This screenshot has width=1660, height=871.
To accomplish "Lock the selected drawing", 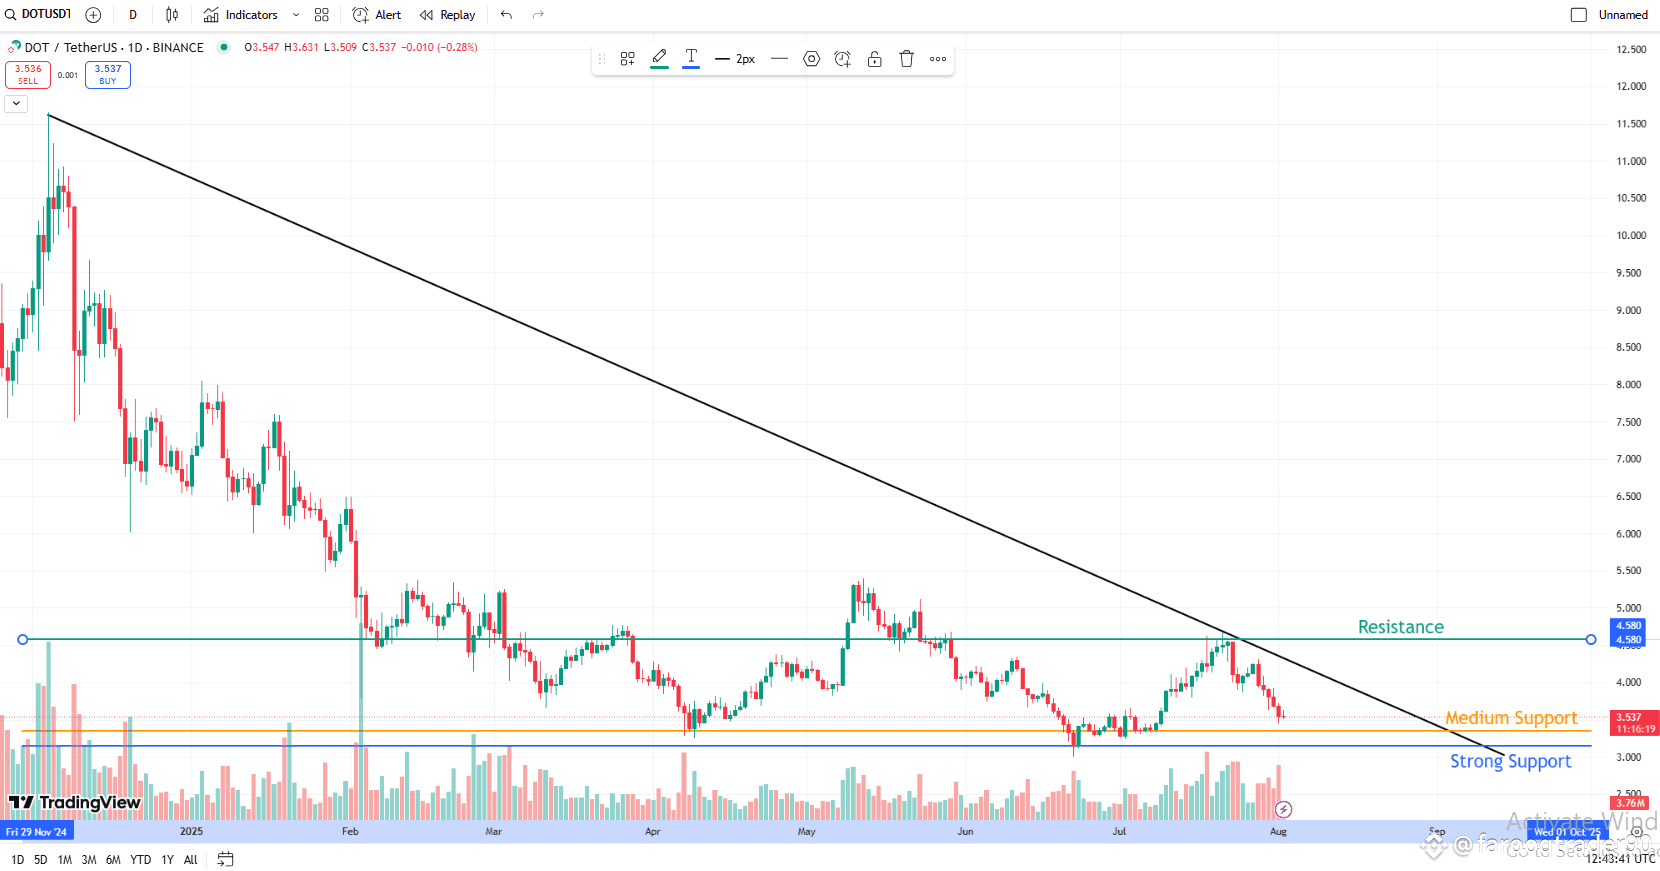I will [x=875, y=59].
